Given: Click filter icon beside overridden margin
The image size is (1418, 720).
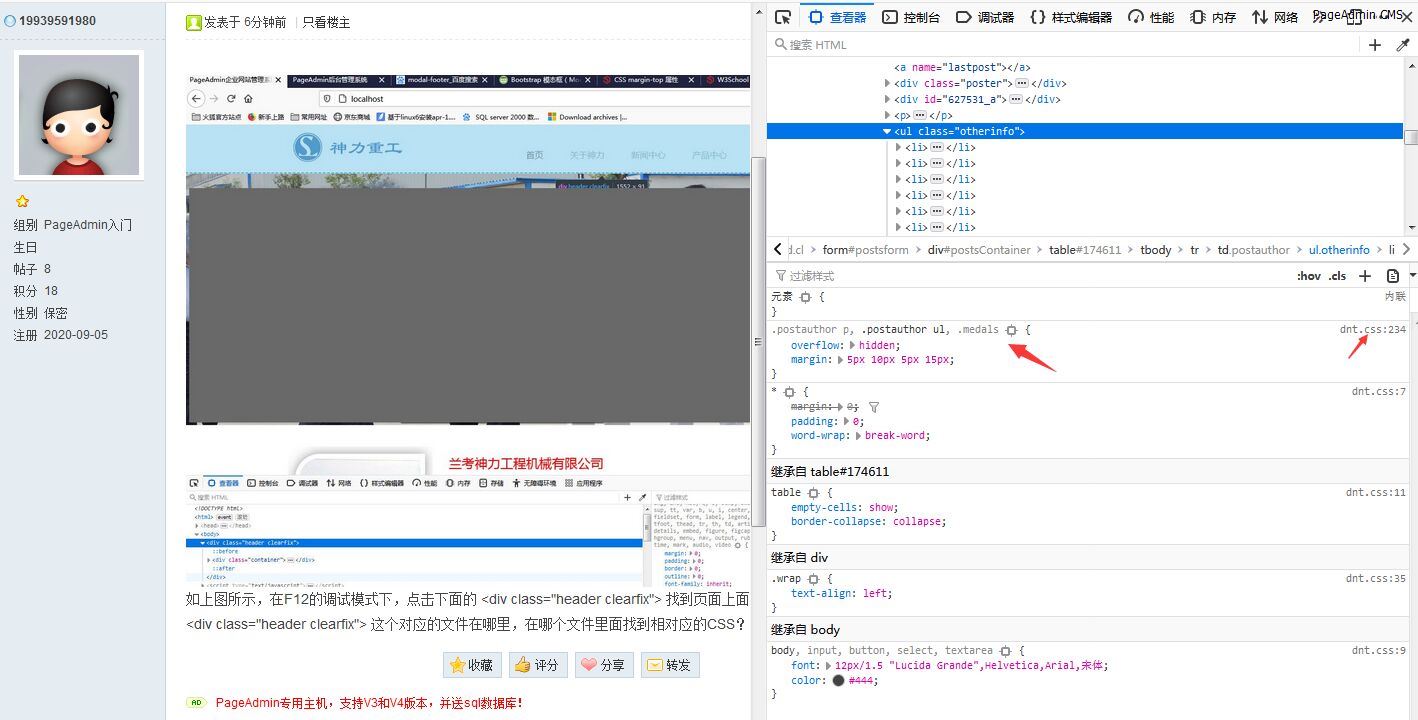Looking at the screenshot, I should (x=874, y=407).
